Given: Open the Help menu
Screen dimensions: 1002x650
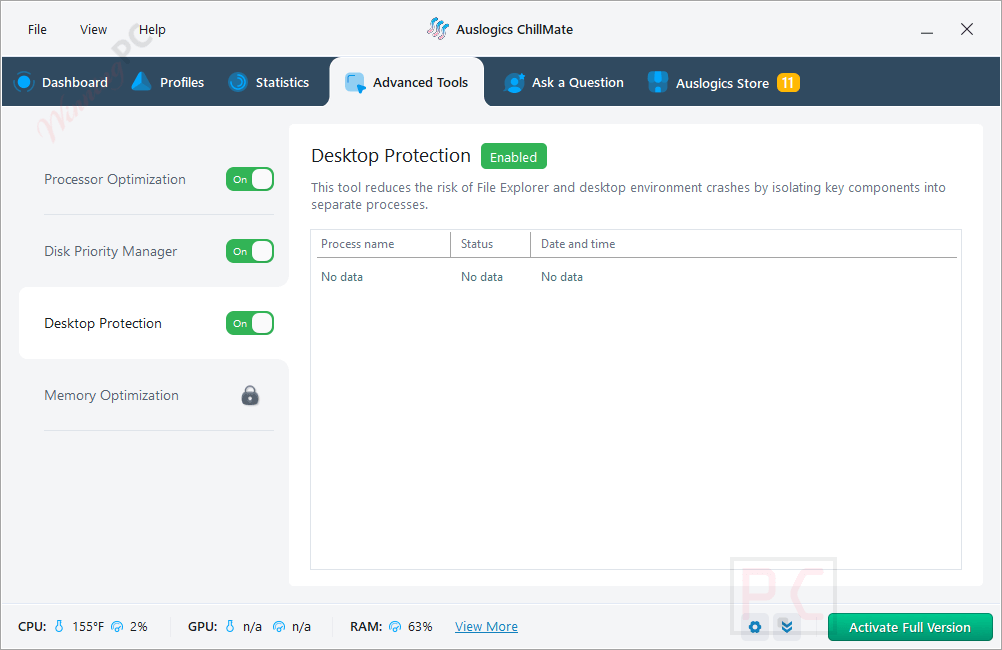Looking at the screenshot, I should pyautogui.click(x=152, y=29).
